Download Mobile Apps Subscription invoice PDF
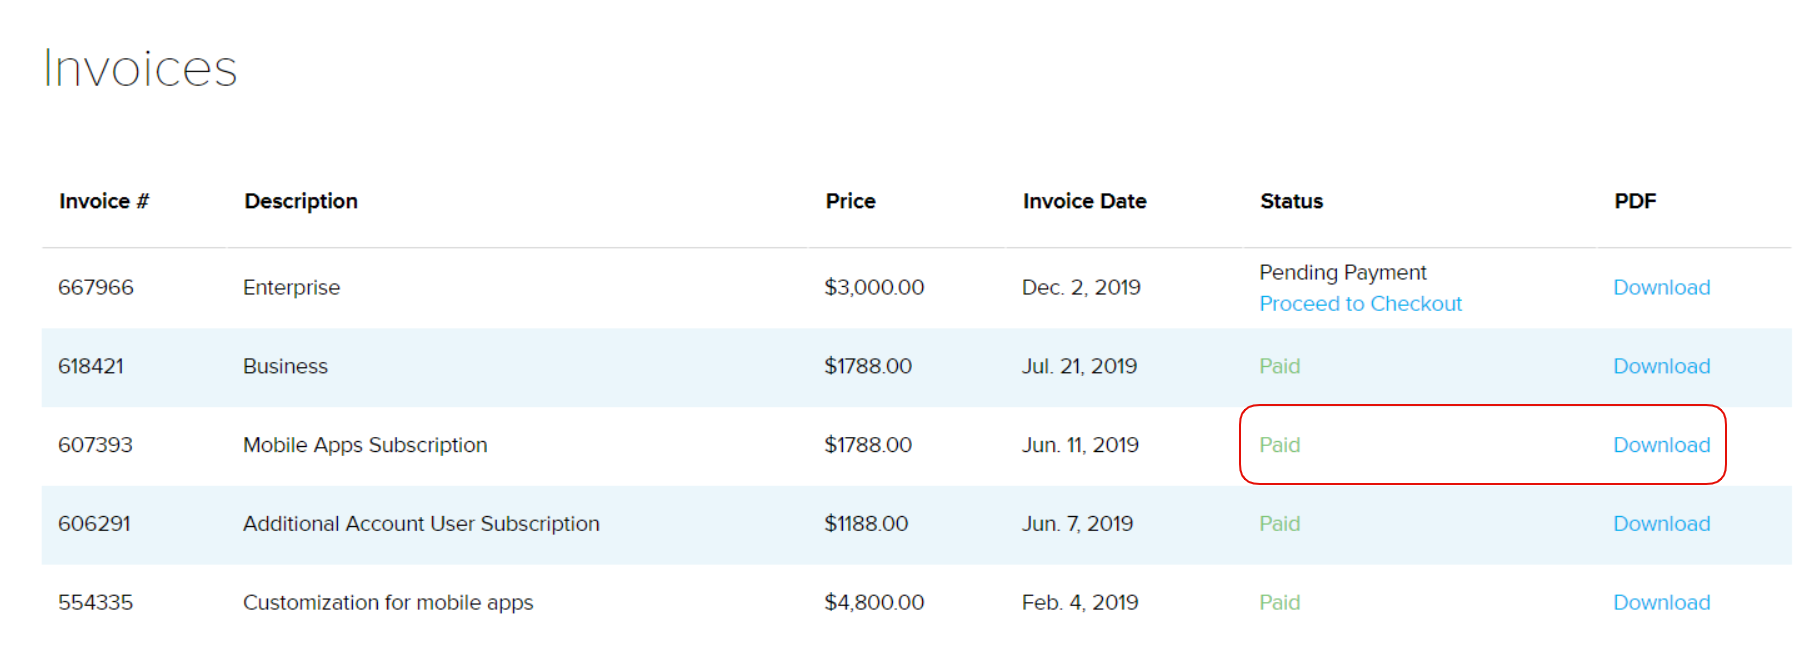This screenshot has width=1802, height=648. point(1661,445)
